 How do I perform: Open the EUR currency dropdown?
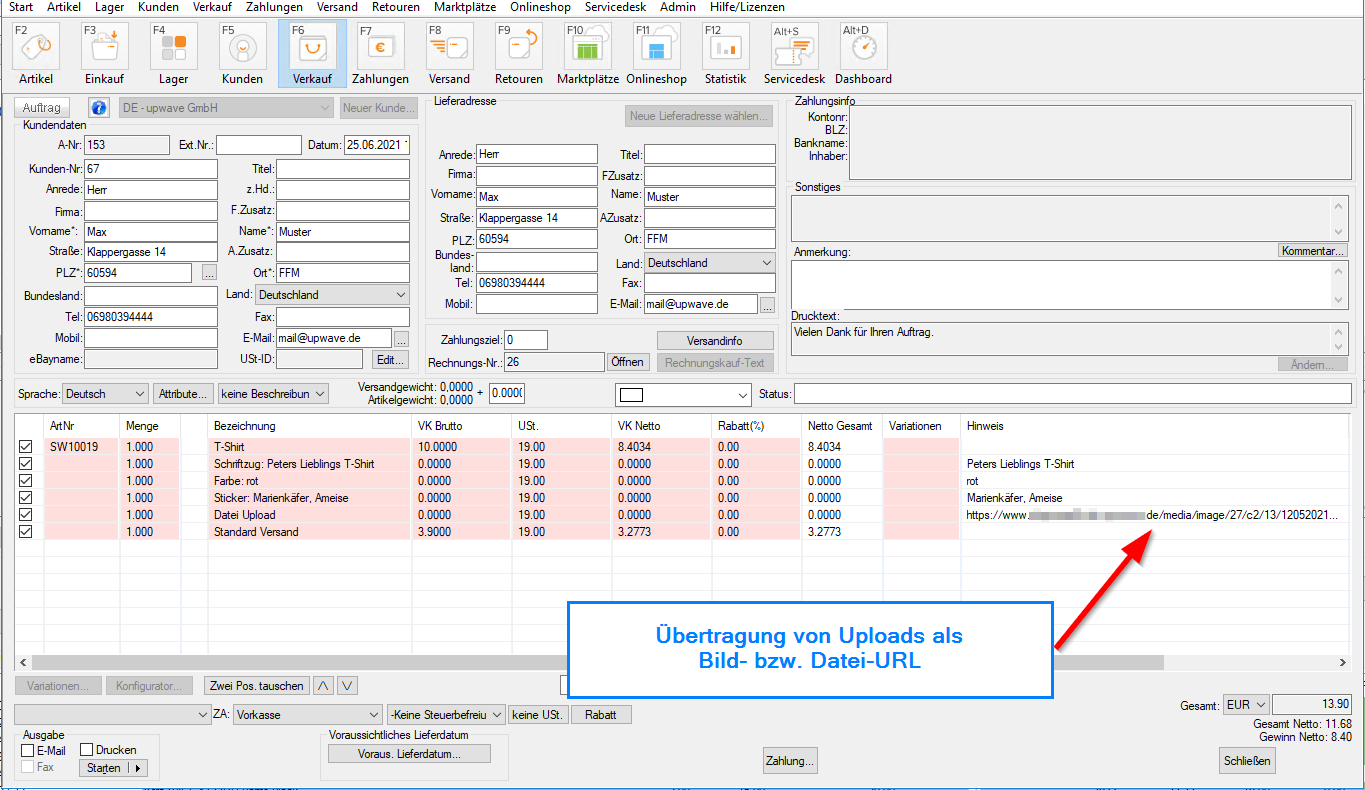point(1246,705)
